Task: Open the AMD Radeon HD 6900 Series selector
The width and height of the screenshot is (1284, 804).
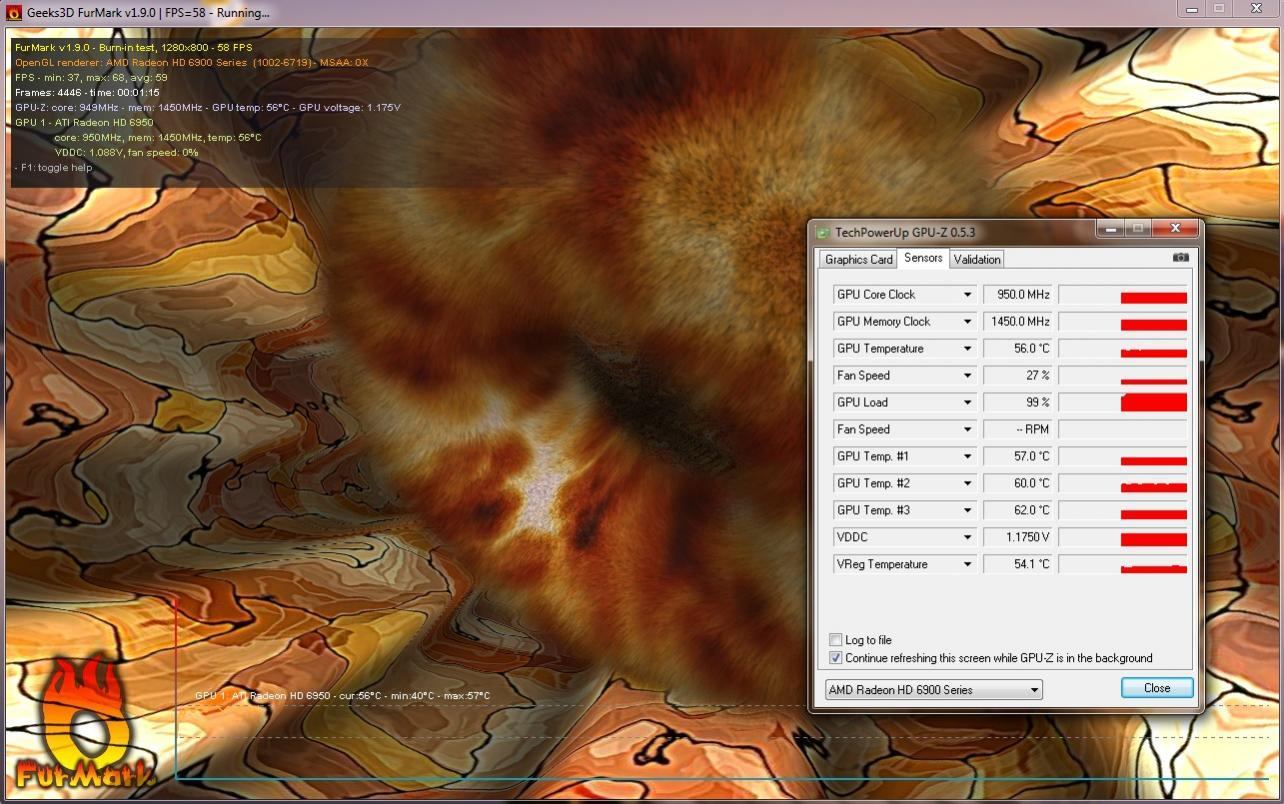Action: point(933,690)
